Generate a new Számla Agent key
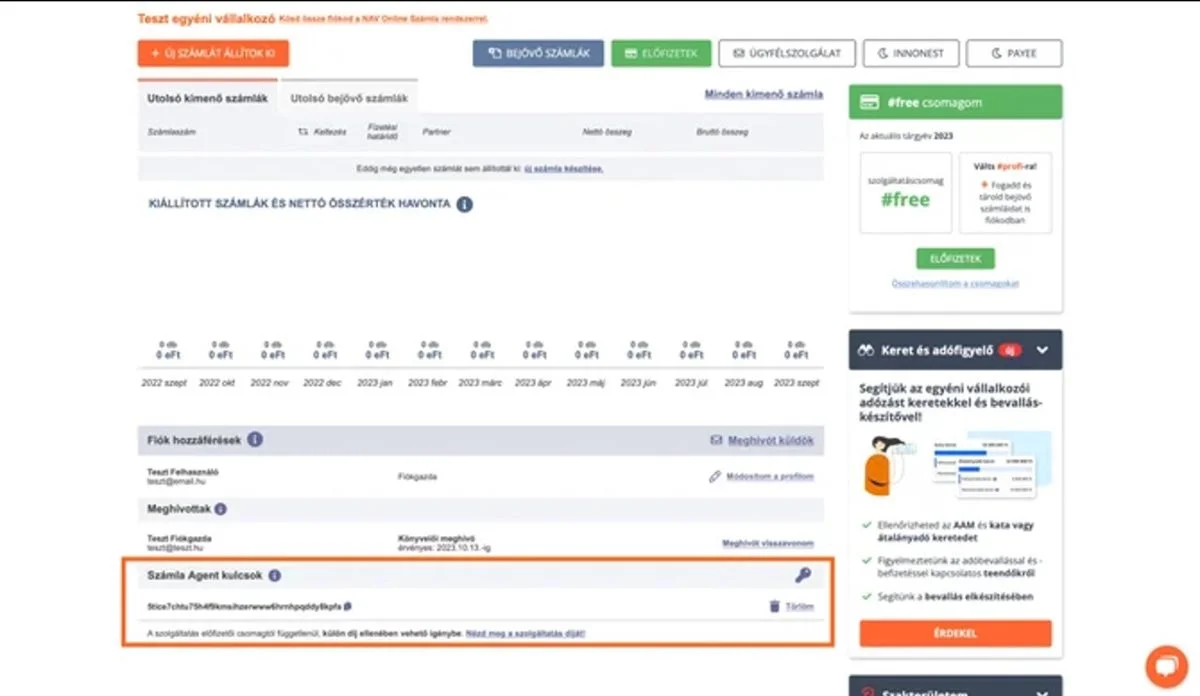This screenshot has width=1200, height=696. 803,575
